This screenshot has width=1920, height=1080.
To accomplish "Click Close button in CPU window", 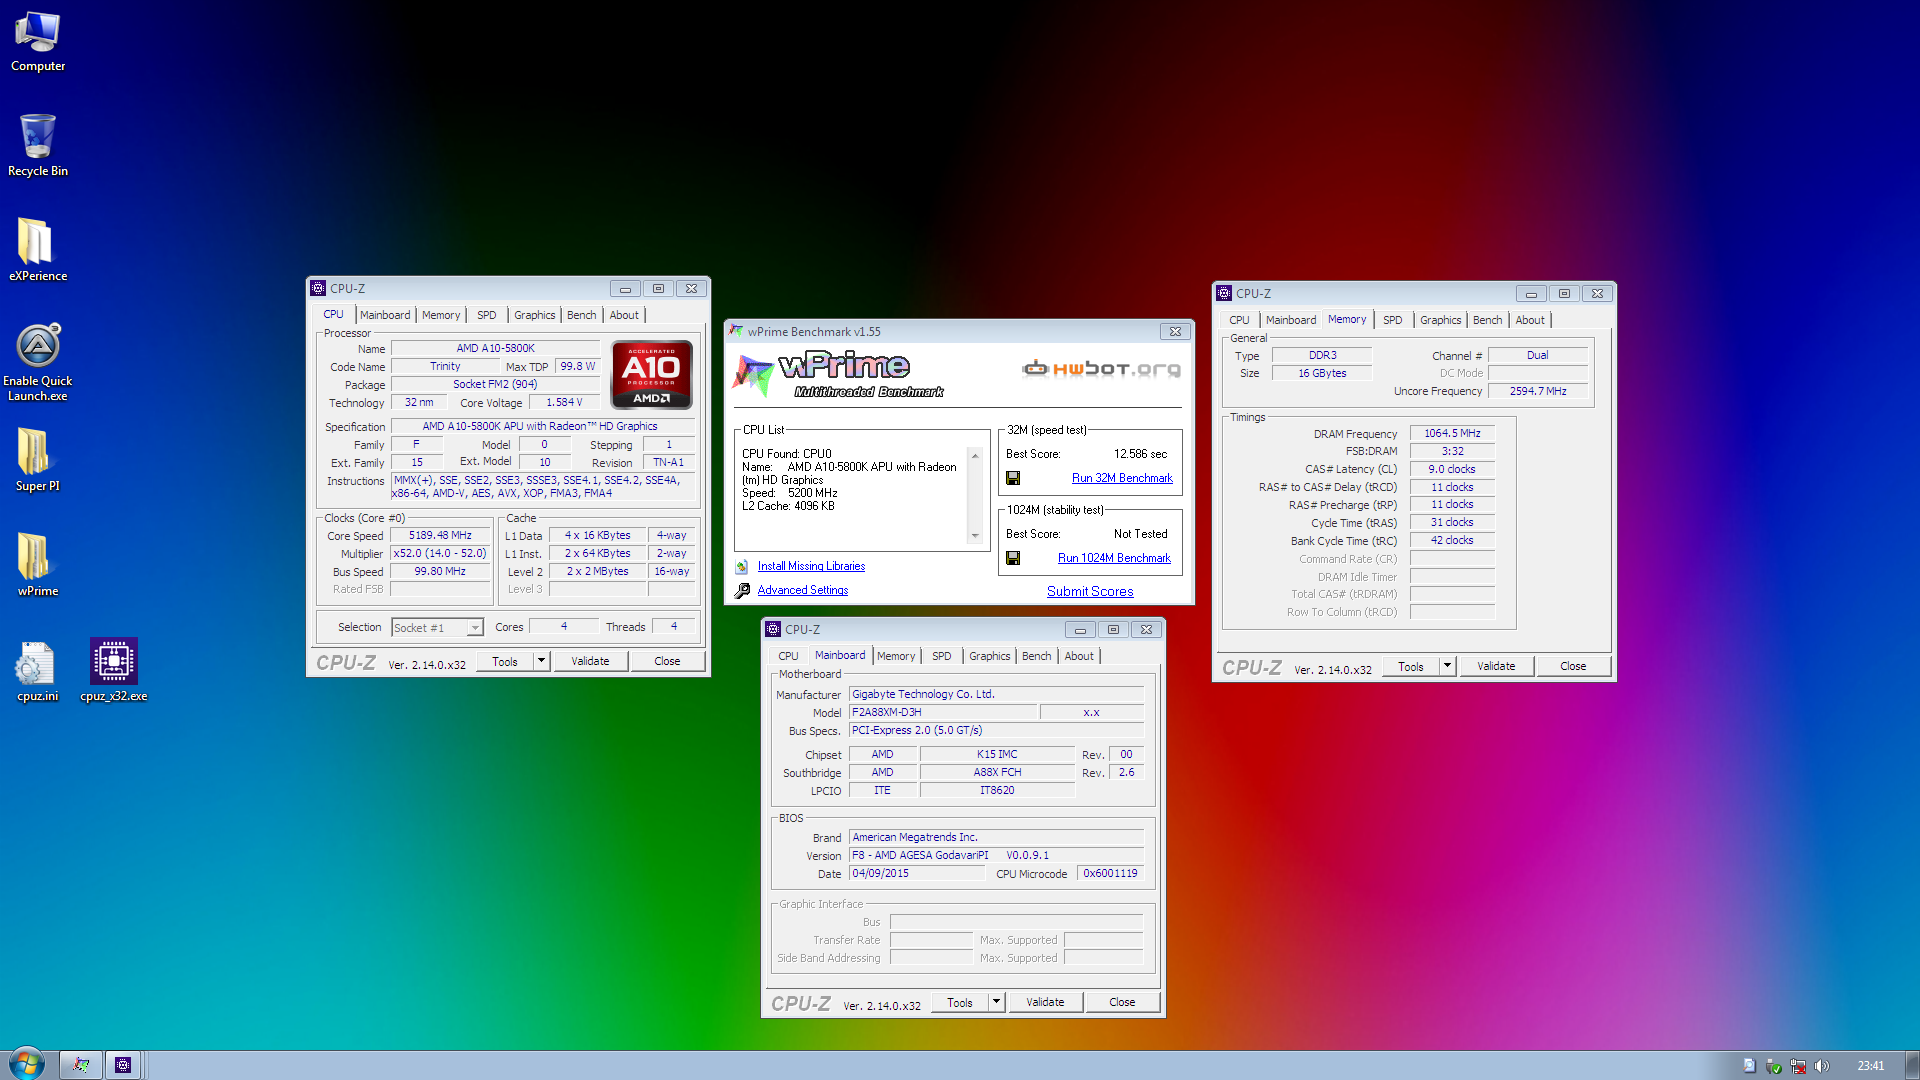I will point(667,661).
